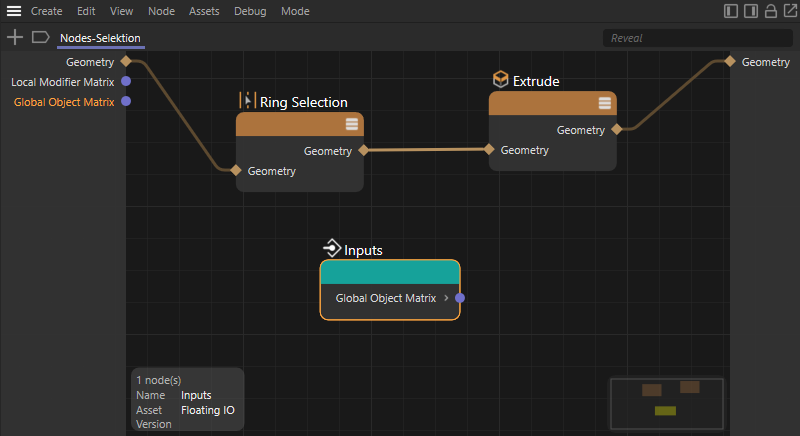Open the hamburger main menu
800x436 pixels.
pyautogui.click(x=14, y=11)
